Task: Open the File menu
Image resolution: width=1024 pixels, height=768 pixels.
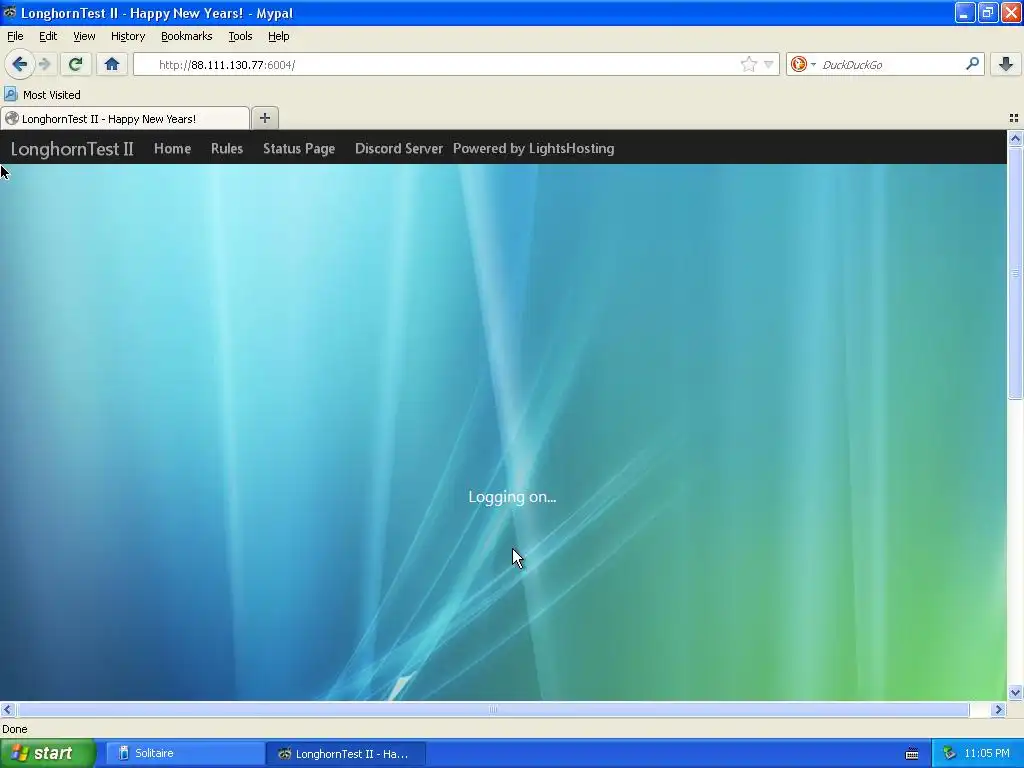Action: click(15, 36)
